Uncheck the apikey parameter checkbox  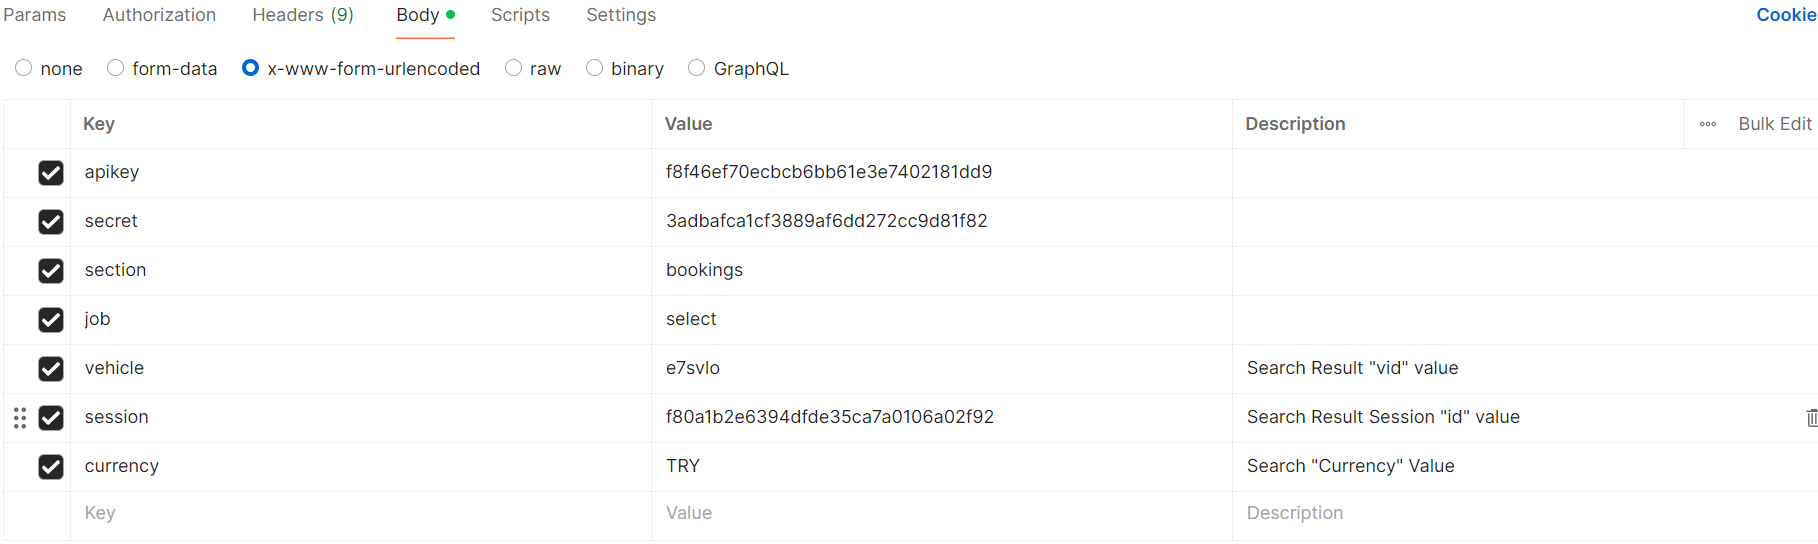click(x=51, y=173)
